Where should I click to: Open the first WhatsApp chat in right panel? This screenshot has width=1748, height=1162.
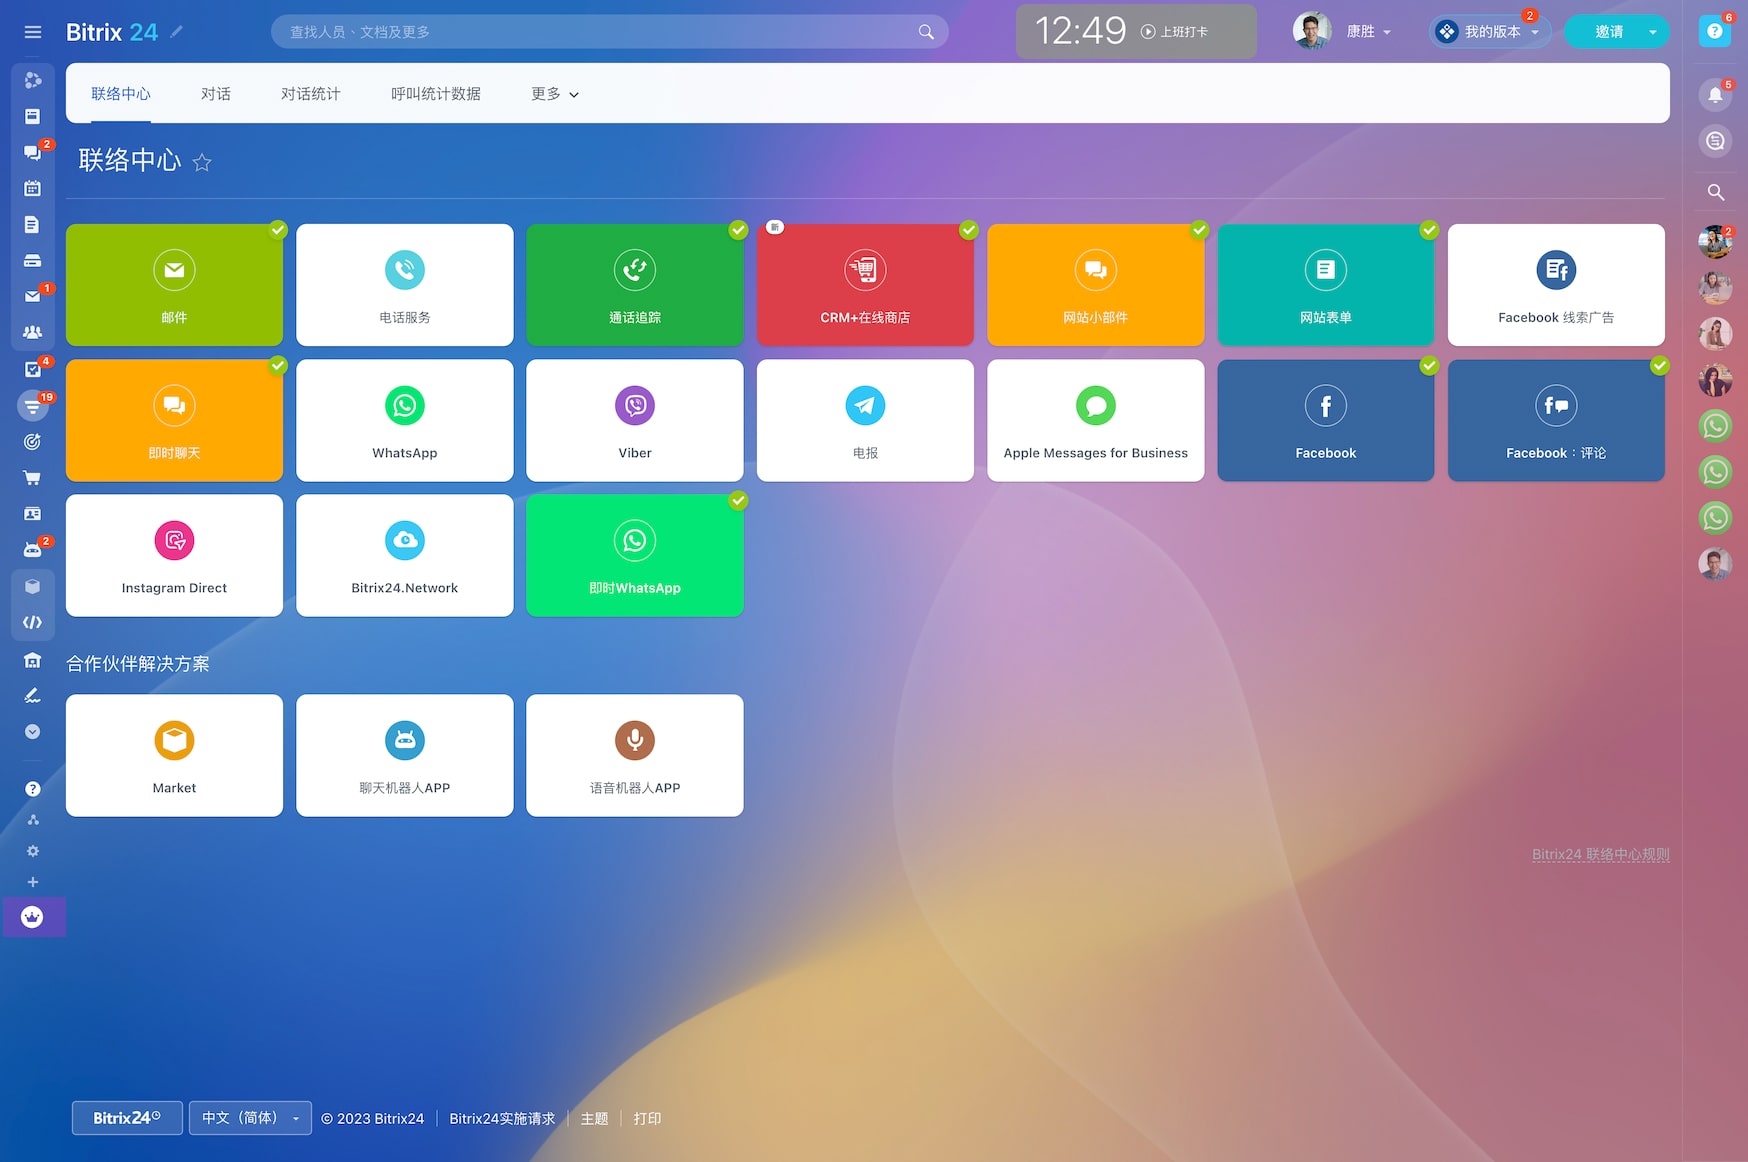click(1715, 426)
